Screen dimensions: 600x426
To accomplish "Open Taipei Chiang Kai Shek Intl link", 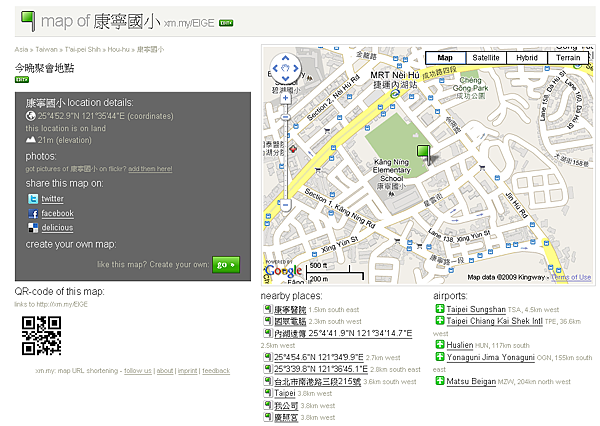I will (x=494, y=321).
